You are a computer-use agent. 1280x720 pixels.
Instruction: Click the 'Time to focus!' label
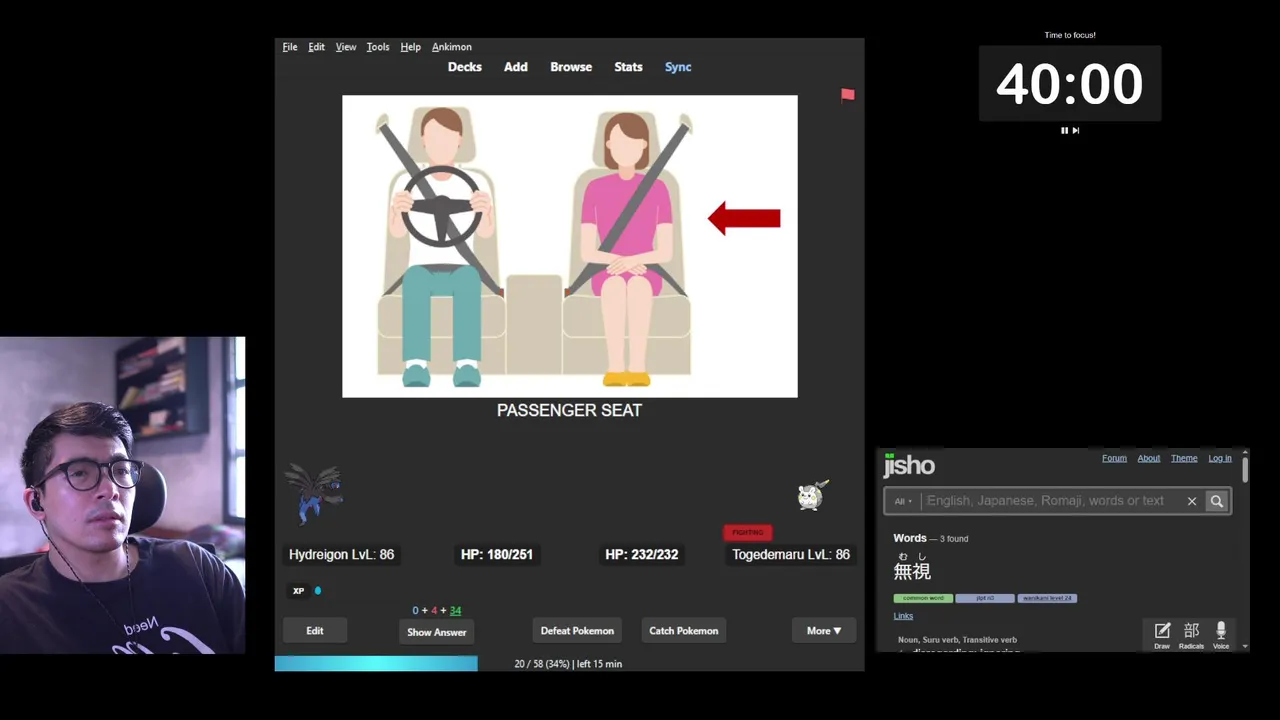coord(1070,35)
